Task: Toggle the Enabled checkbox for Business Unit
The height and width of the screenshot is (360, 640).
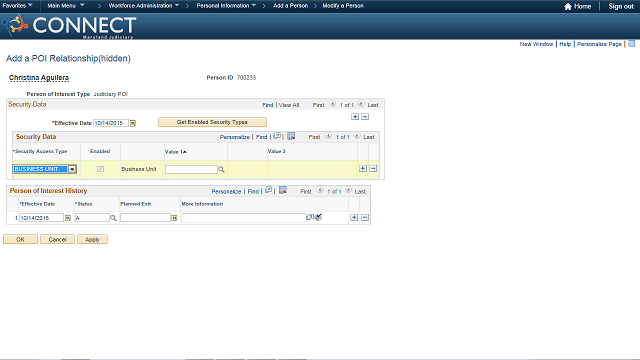Action: pos(100,169)
